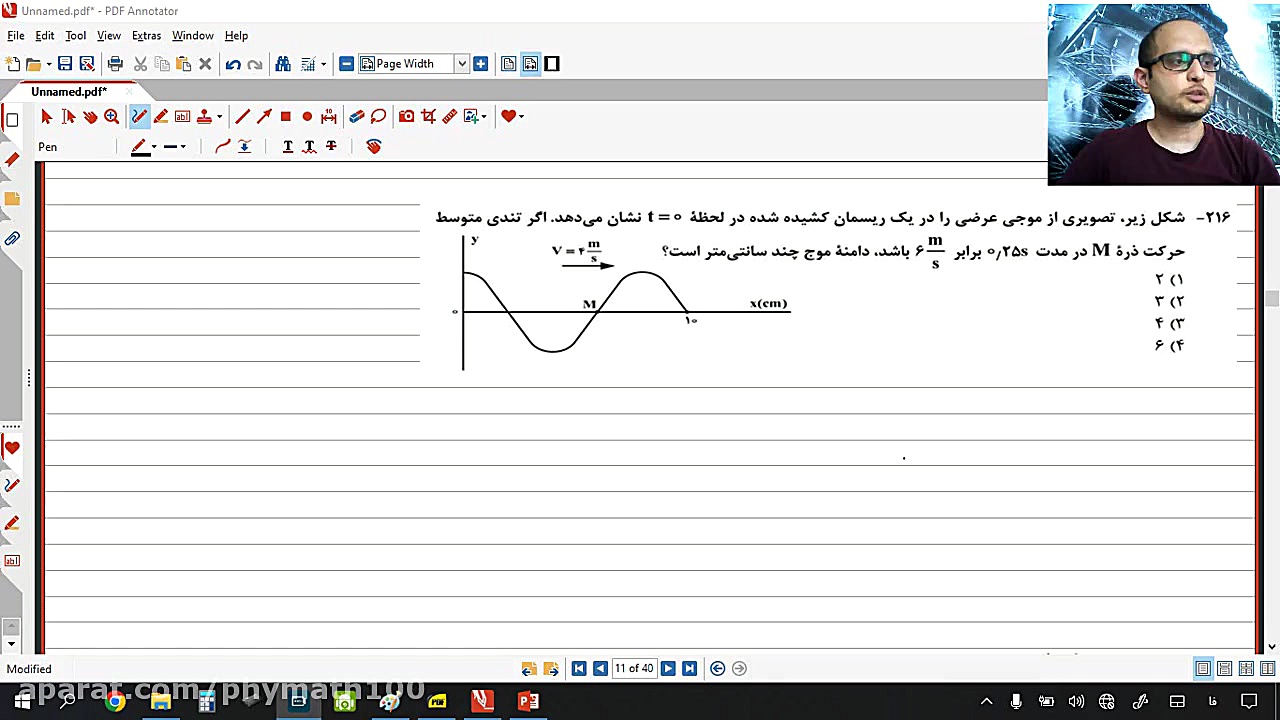Image resolution: width=1280 pixels, height=720 pixels.
Task: Switch to continuous view in status bar
Action: [1224, 669]
